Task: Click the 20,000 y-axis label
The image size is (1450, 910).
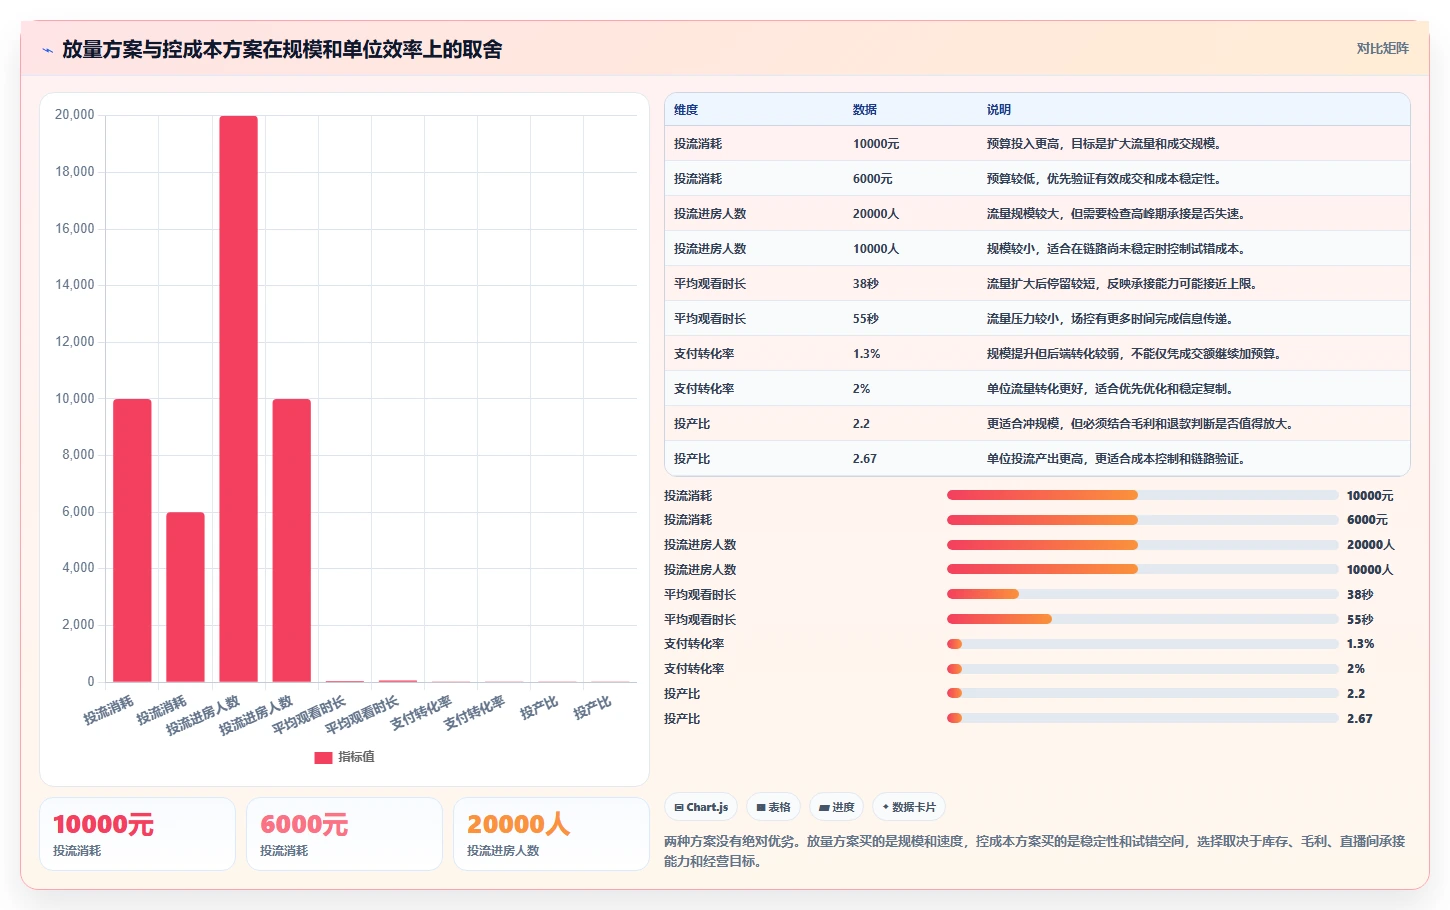Action: point(74,115)
